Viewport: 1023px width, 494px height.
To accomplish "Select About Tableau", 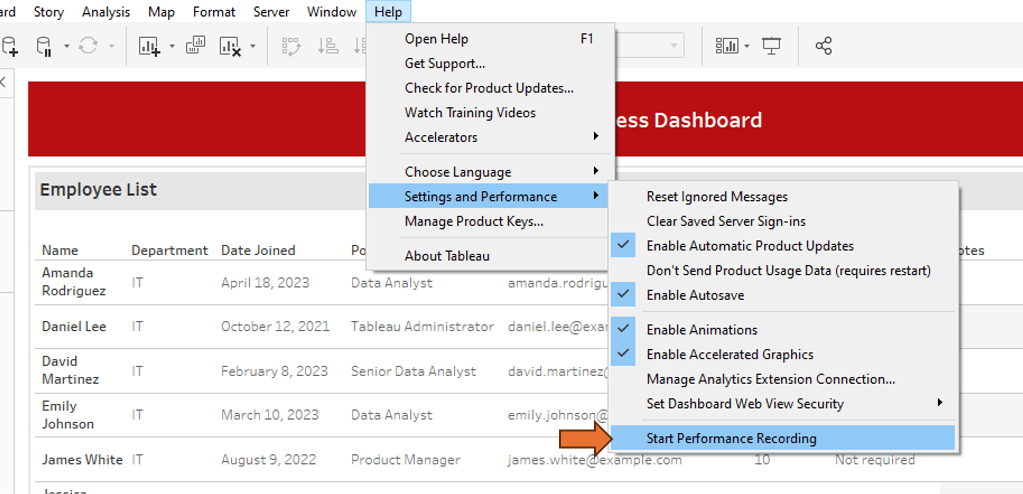I will click(x=490, y=256).
